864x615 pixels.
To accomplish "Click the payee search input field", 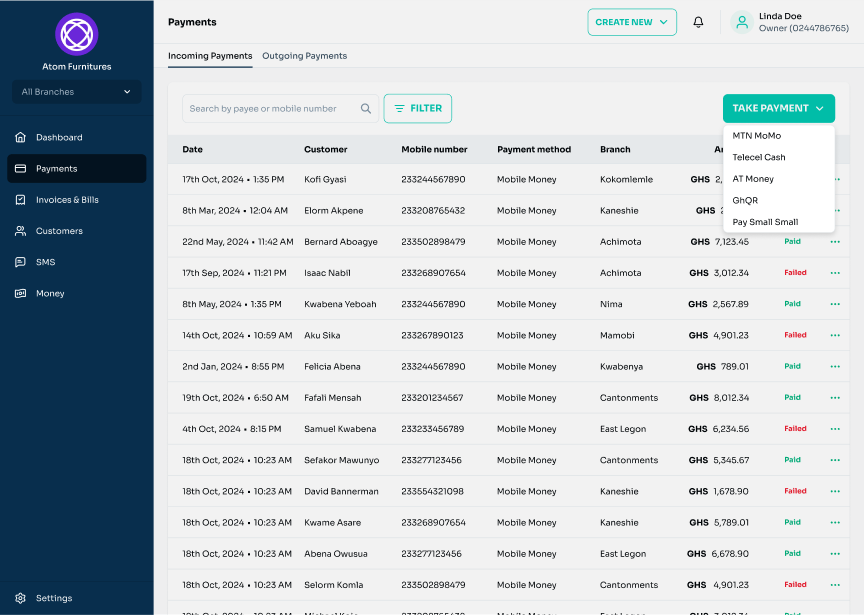I will coord(268,109).
